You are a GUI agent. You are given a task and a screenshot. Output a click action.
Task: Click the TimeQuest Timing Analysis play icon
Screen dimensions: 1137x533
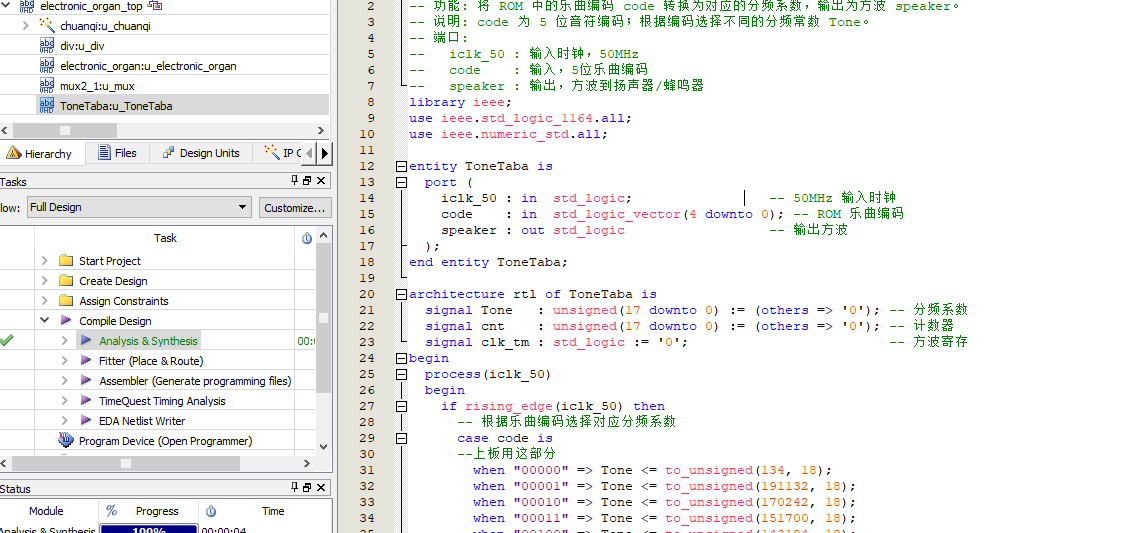pos(86,400)
